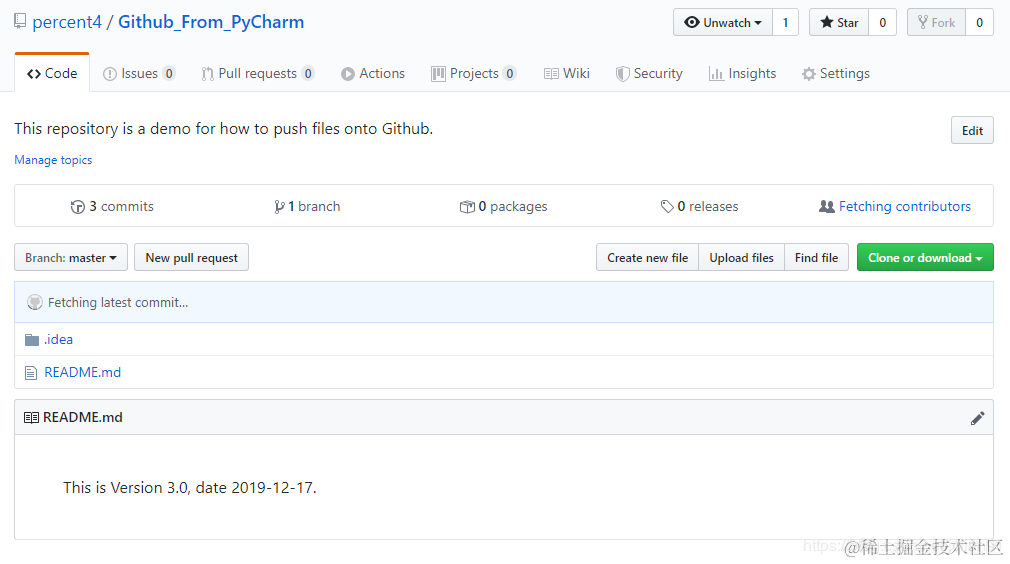The width and height of the screenshot is (1010, 564).
Task: View the 1 branch list
Action: (x=307, y=206)
